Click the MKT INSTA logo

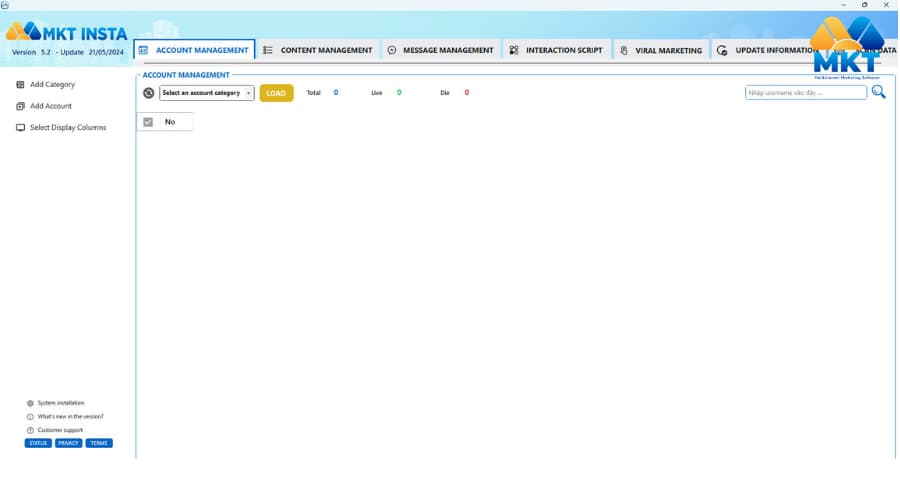point(67,32)
